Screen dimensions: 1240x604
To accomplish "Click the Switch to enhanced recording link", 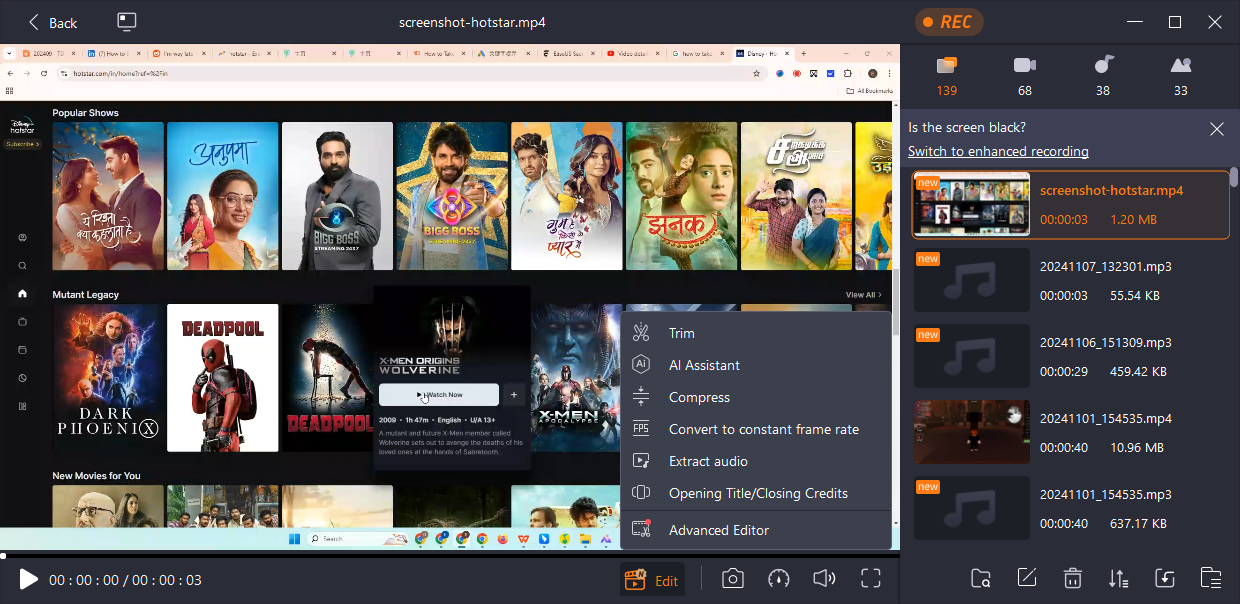I will [x=998, y=151].
